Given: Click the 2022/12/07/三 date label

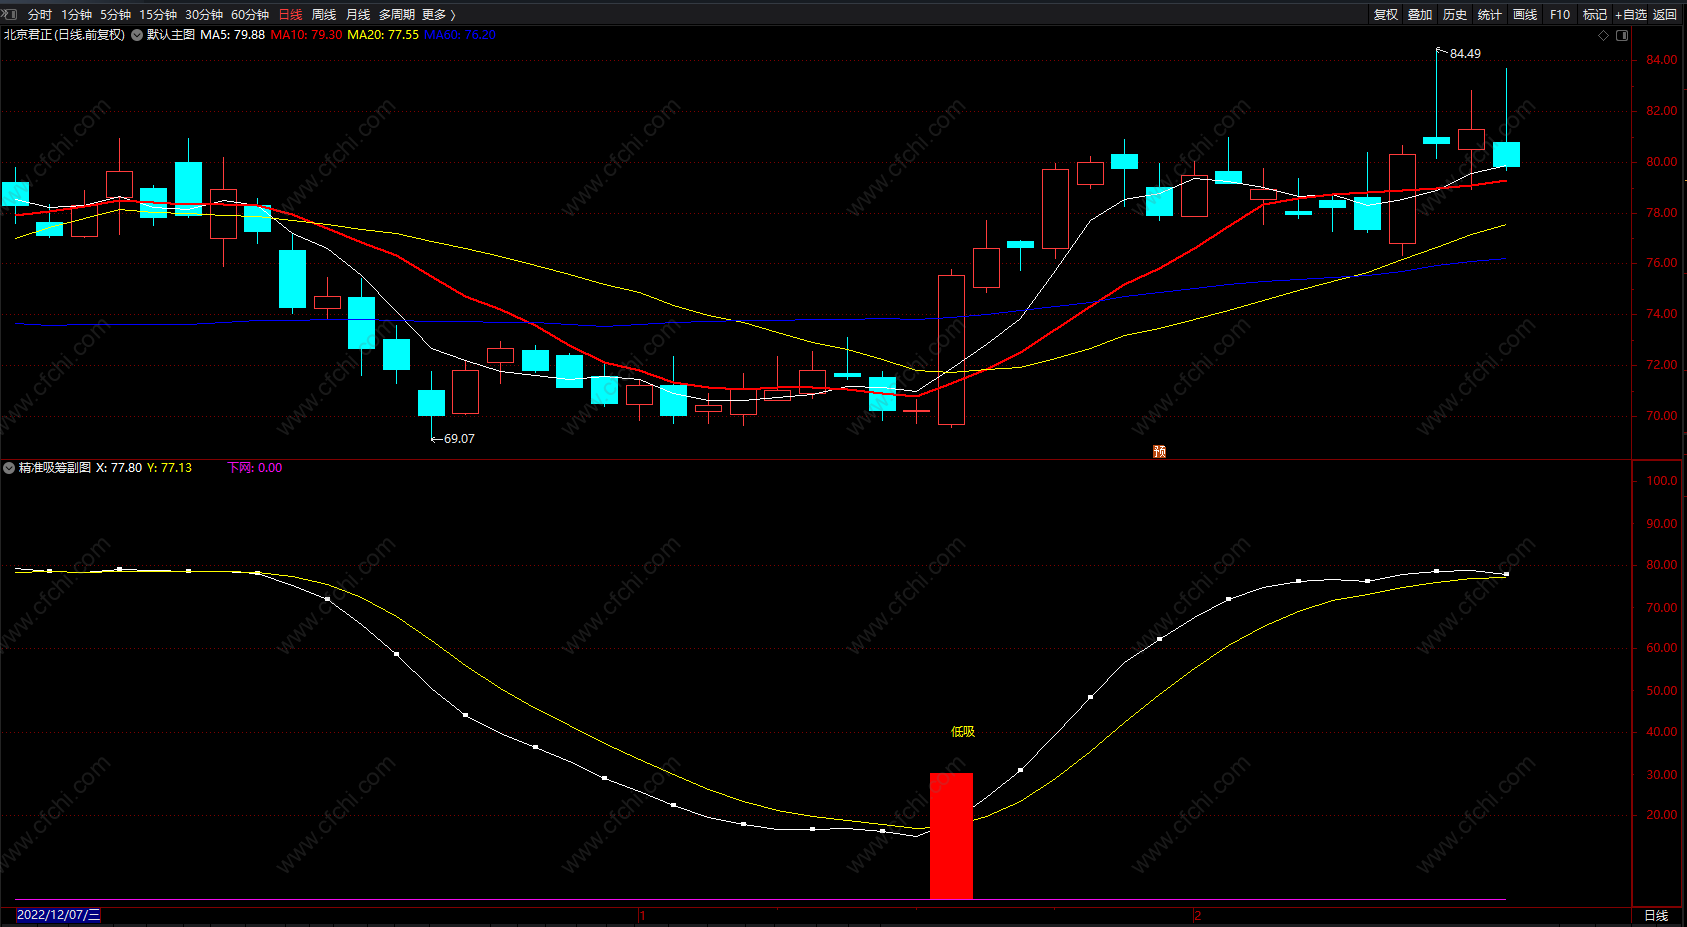Looking at the screenshot, I should pos(59,915).
